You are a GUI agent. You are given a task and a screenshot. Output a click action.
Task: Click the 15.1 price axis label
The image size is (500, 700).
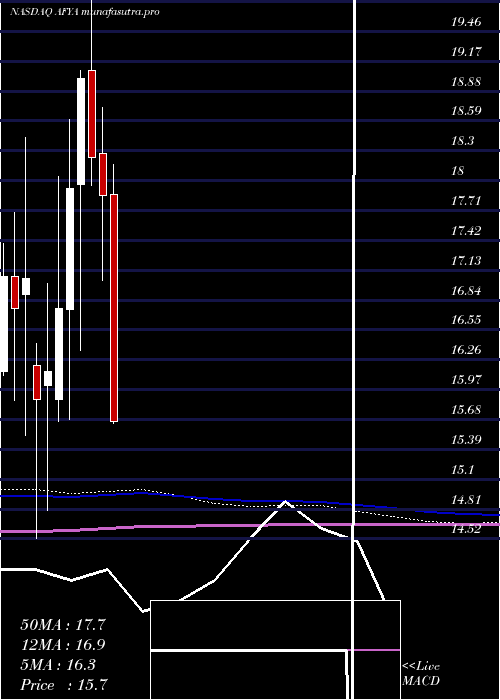(x=463, y=469)
